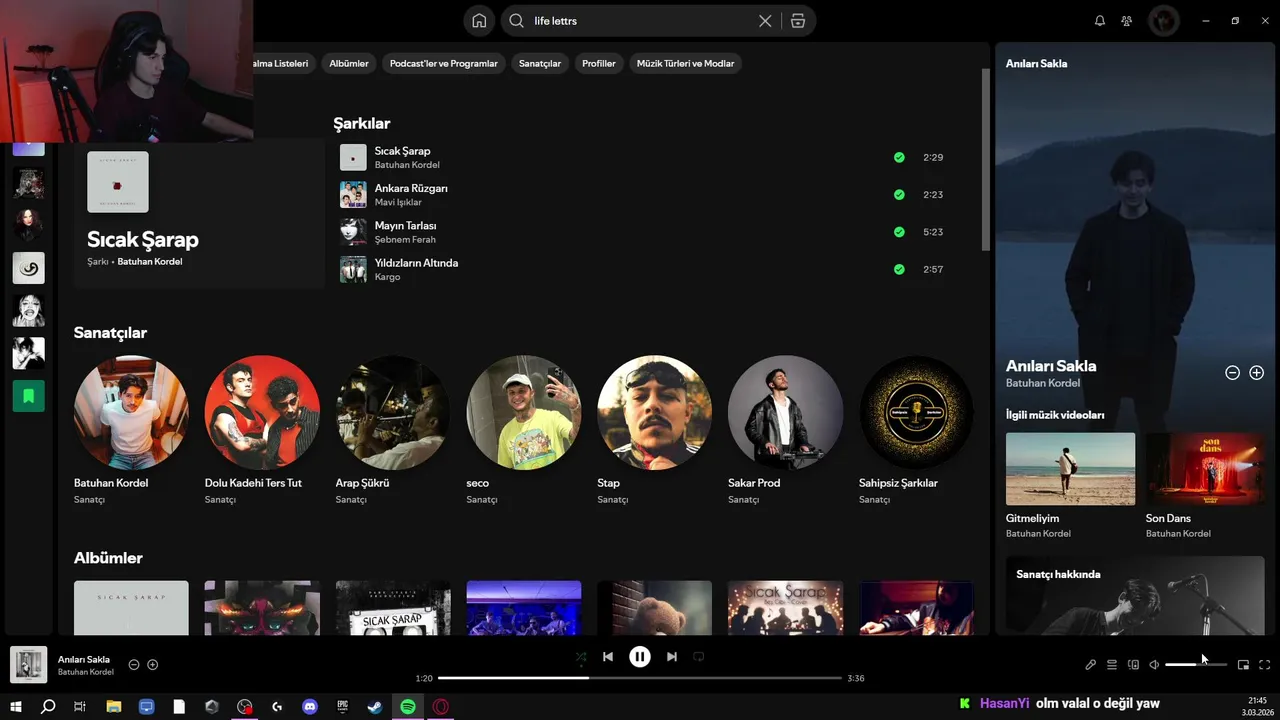Open the browse icon in search bar
1280x720 pixels.
pos(797,21)
